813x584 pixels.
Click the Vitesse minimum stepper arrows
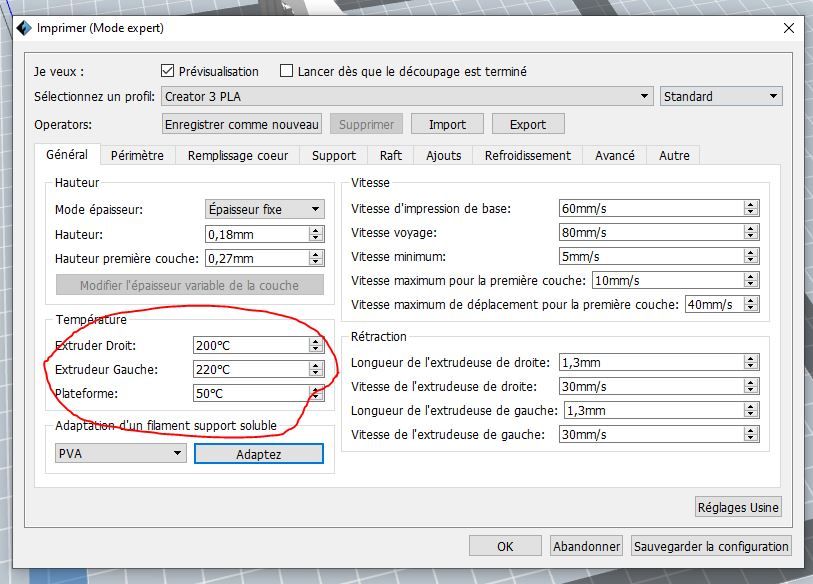[751, 256]
